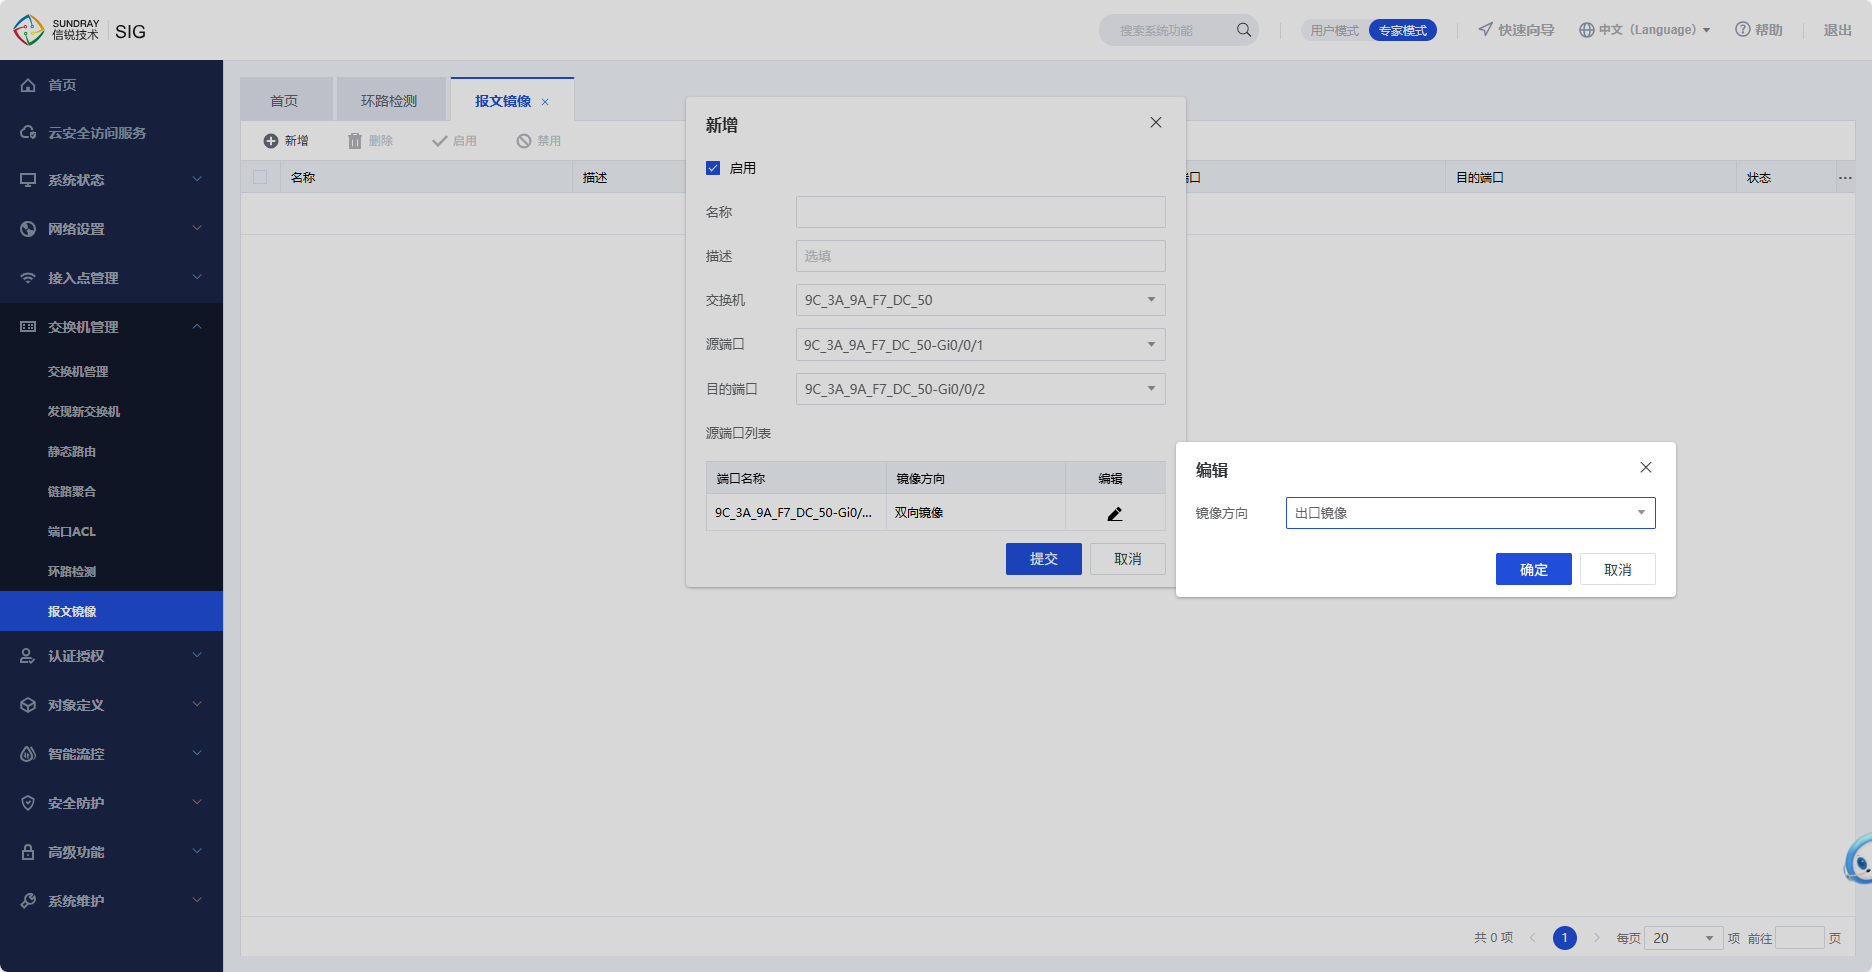Click the 认证授权 user icon

(x=28, y=656)
